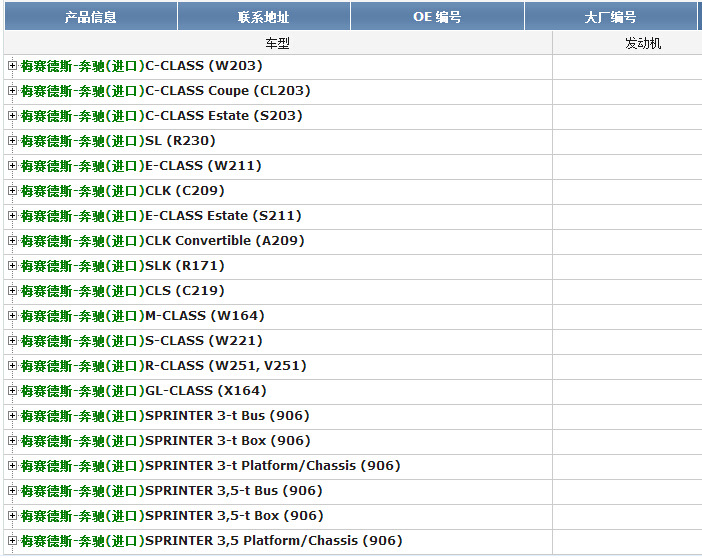Expand the C-CLASS Coupe (CL203) plus icon
This screenshot has height=558, width=702.
point(13,91)
